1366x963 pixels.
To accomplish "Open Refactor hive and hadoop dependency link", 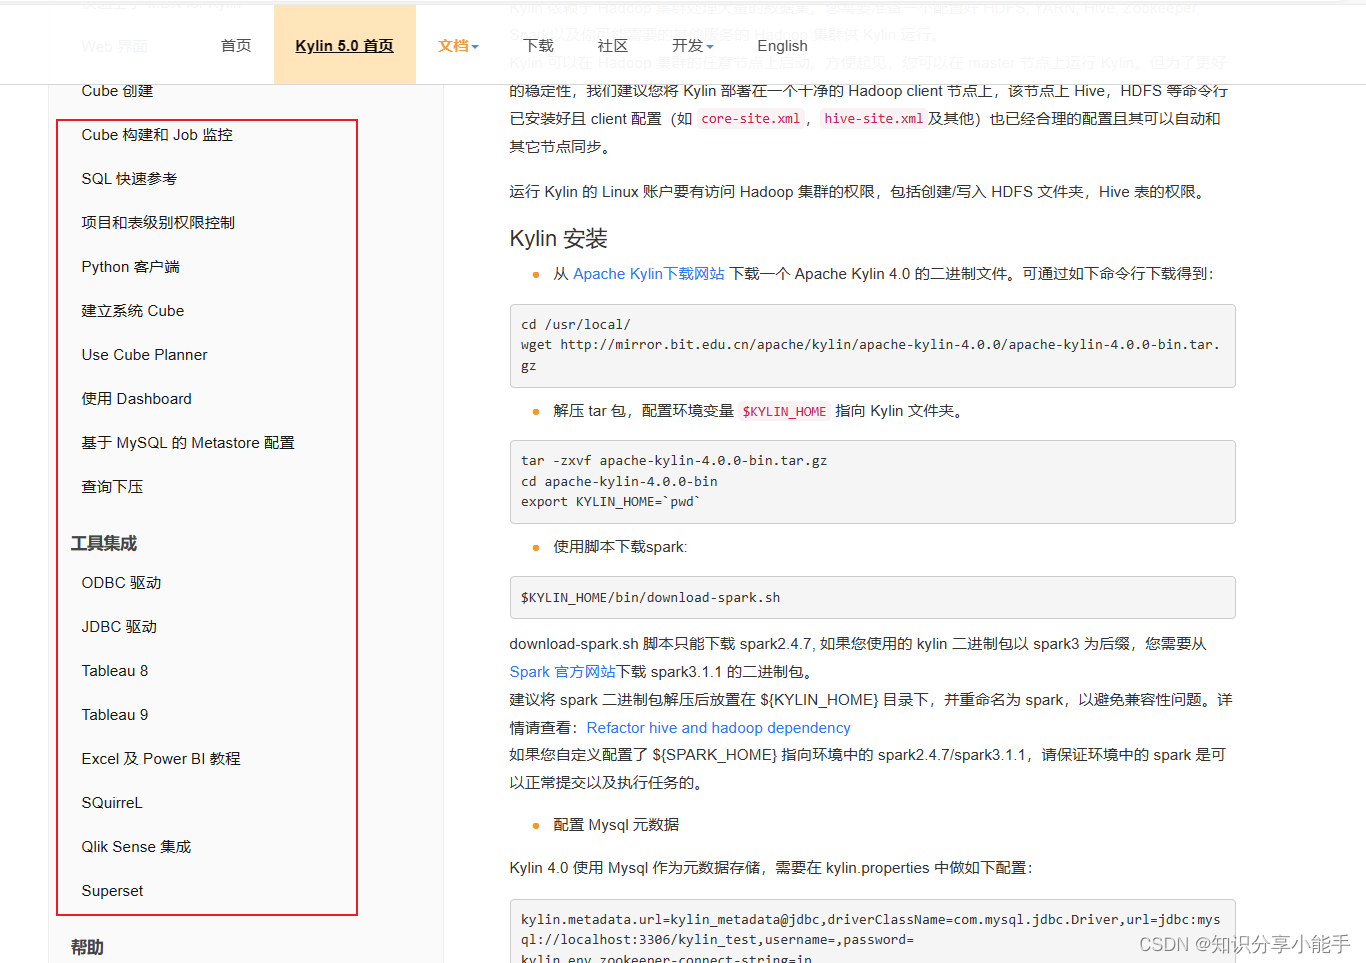I will click(718, 728).
